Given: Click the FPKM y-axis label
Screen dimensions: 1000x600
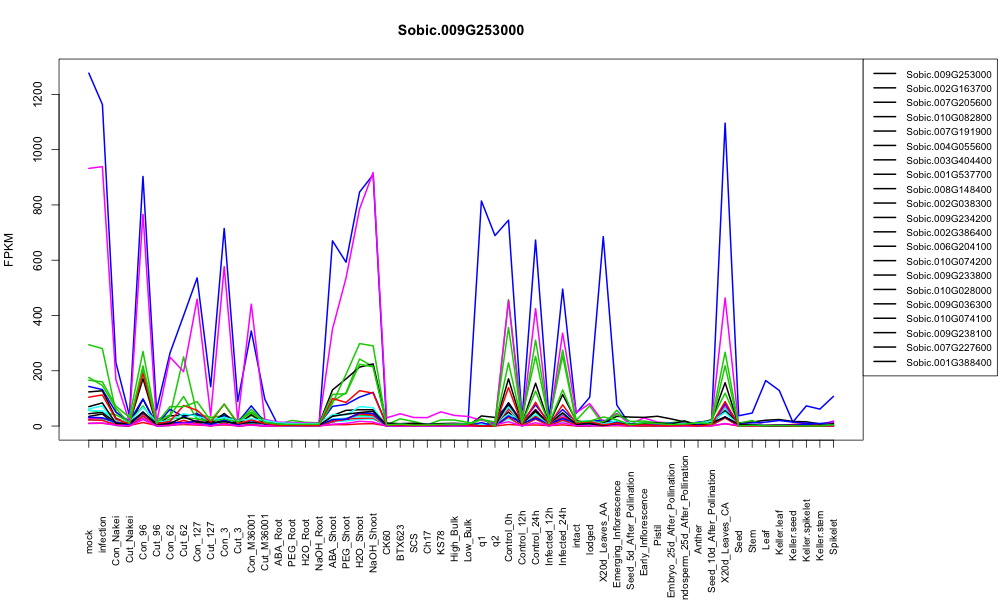Looking at the screenshot, I should 9,250.
